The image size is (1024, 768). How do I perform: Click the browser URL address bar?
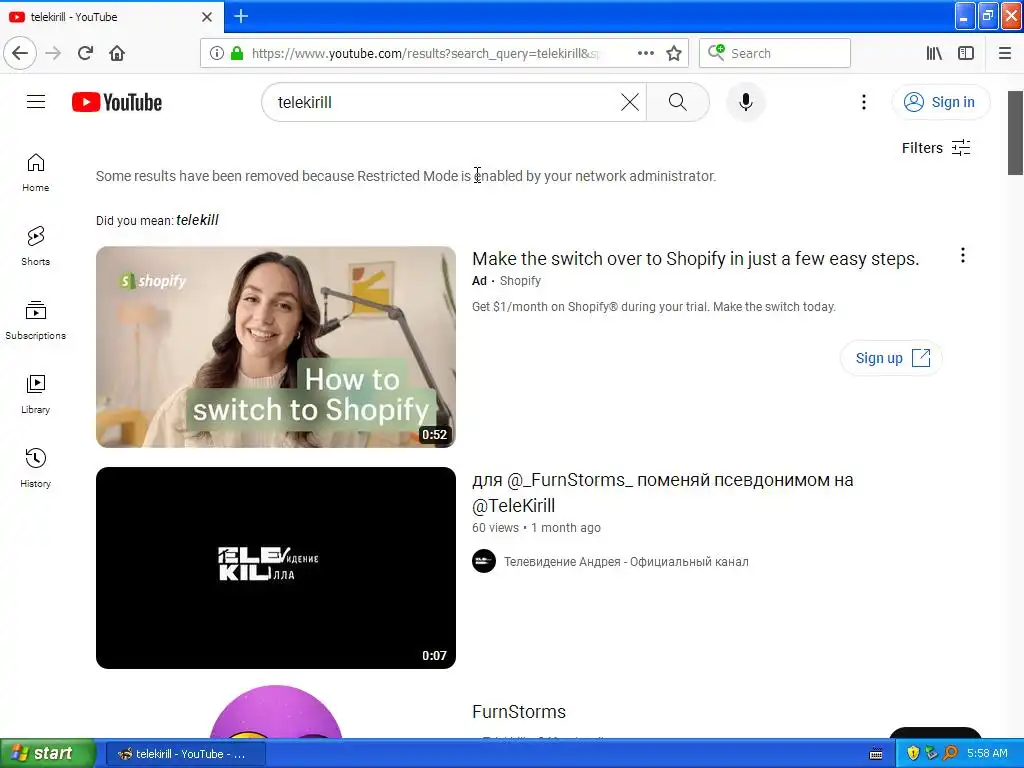coord(425,53)
